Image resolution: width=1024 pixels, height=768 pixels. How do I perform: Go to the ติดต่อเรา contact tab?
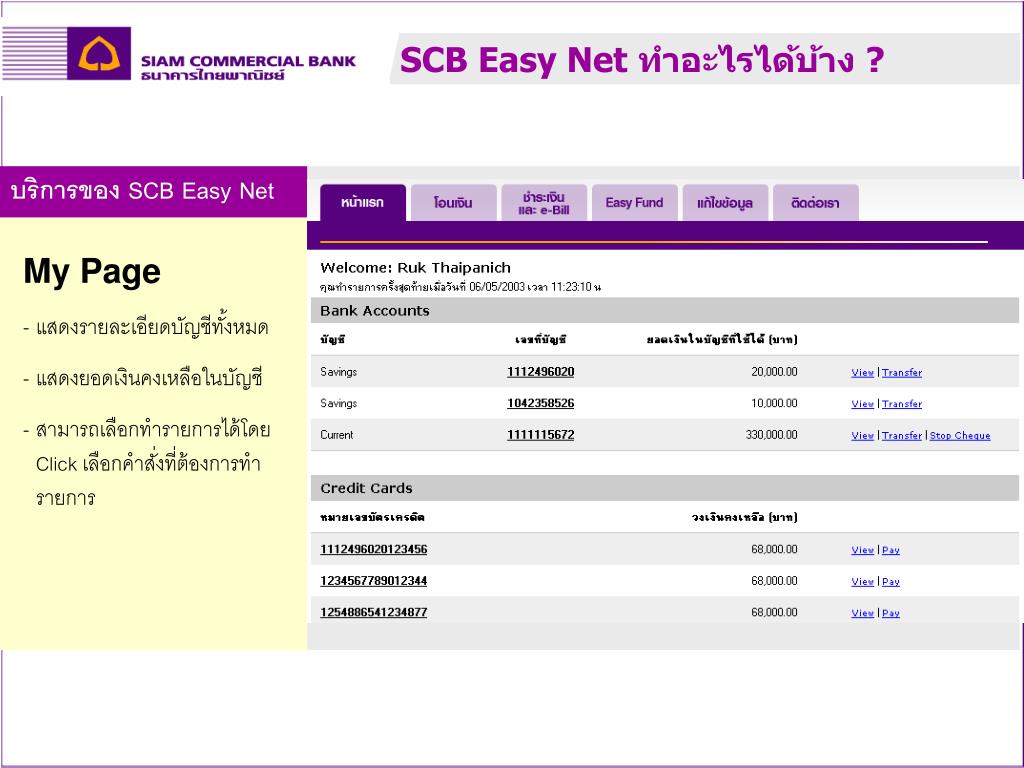[x=815, y=203]
